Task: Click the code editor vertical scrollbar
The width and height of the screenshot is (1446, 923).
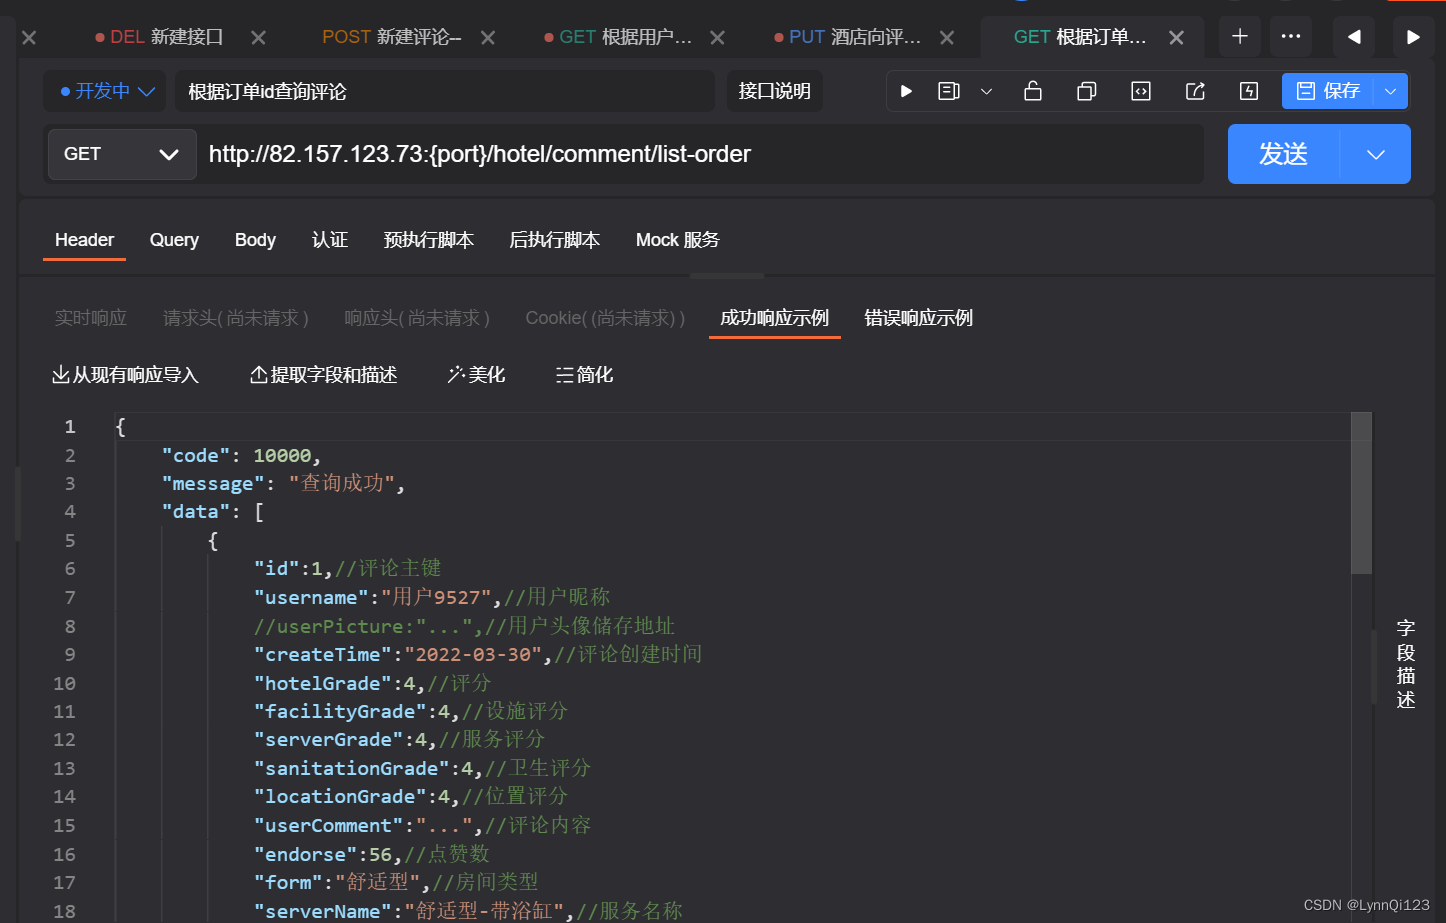Action: (1361, 494)
